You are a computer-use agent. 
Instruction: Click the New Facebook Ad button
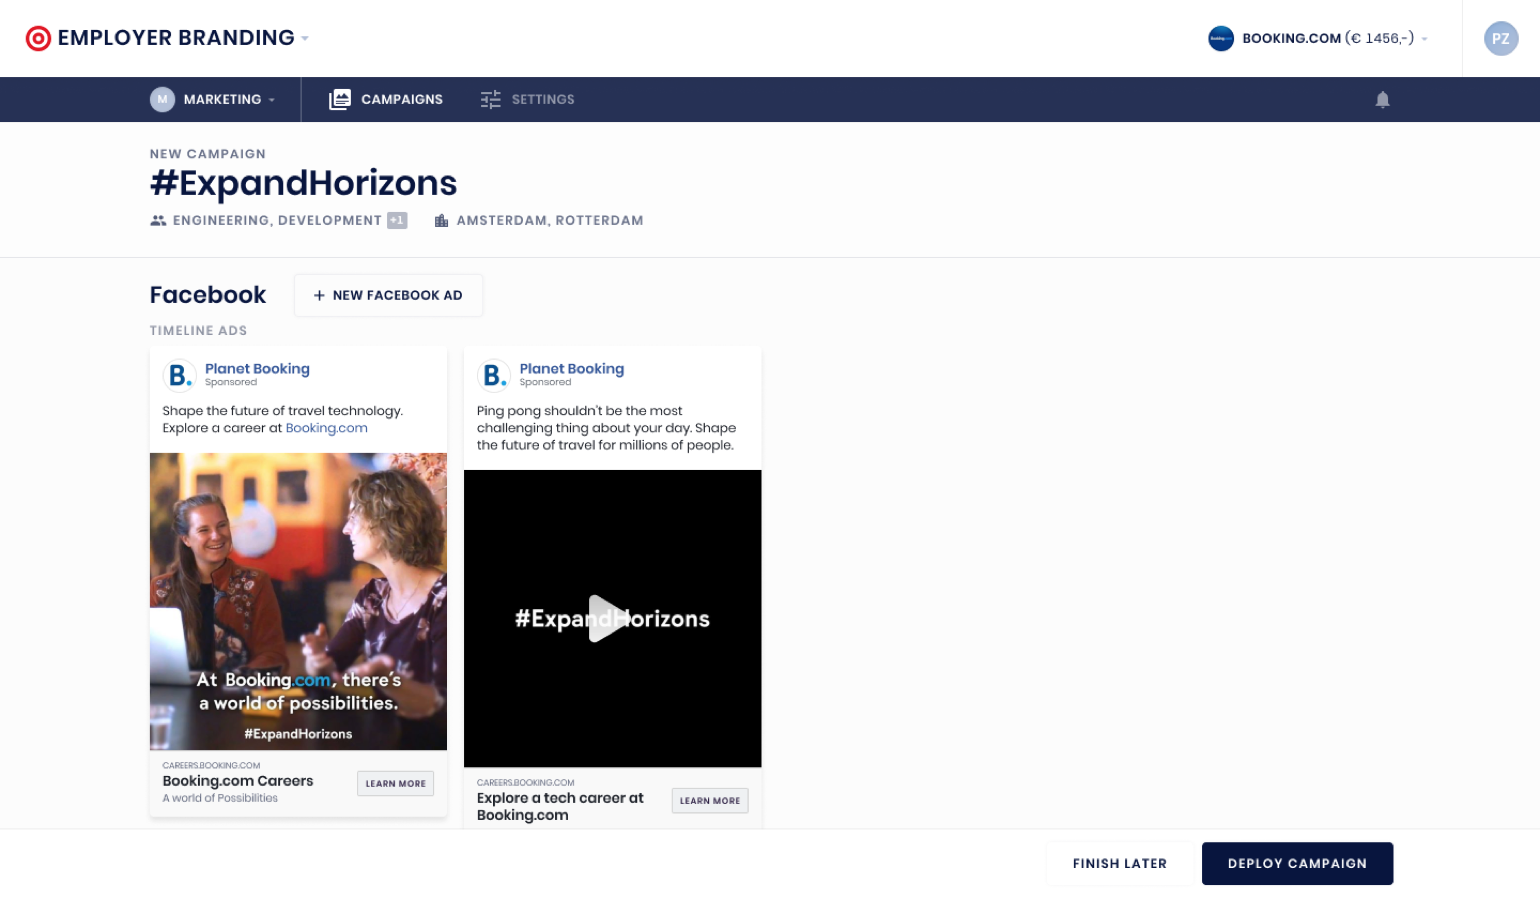388,295
